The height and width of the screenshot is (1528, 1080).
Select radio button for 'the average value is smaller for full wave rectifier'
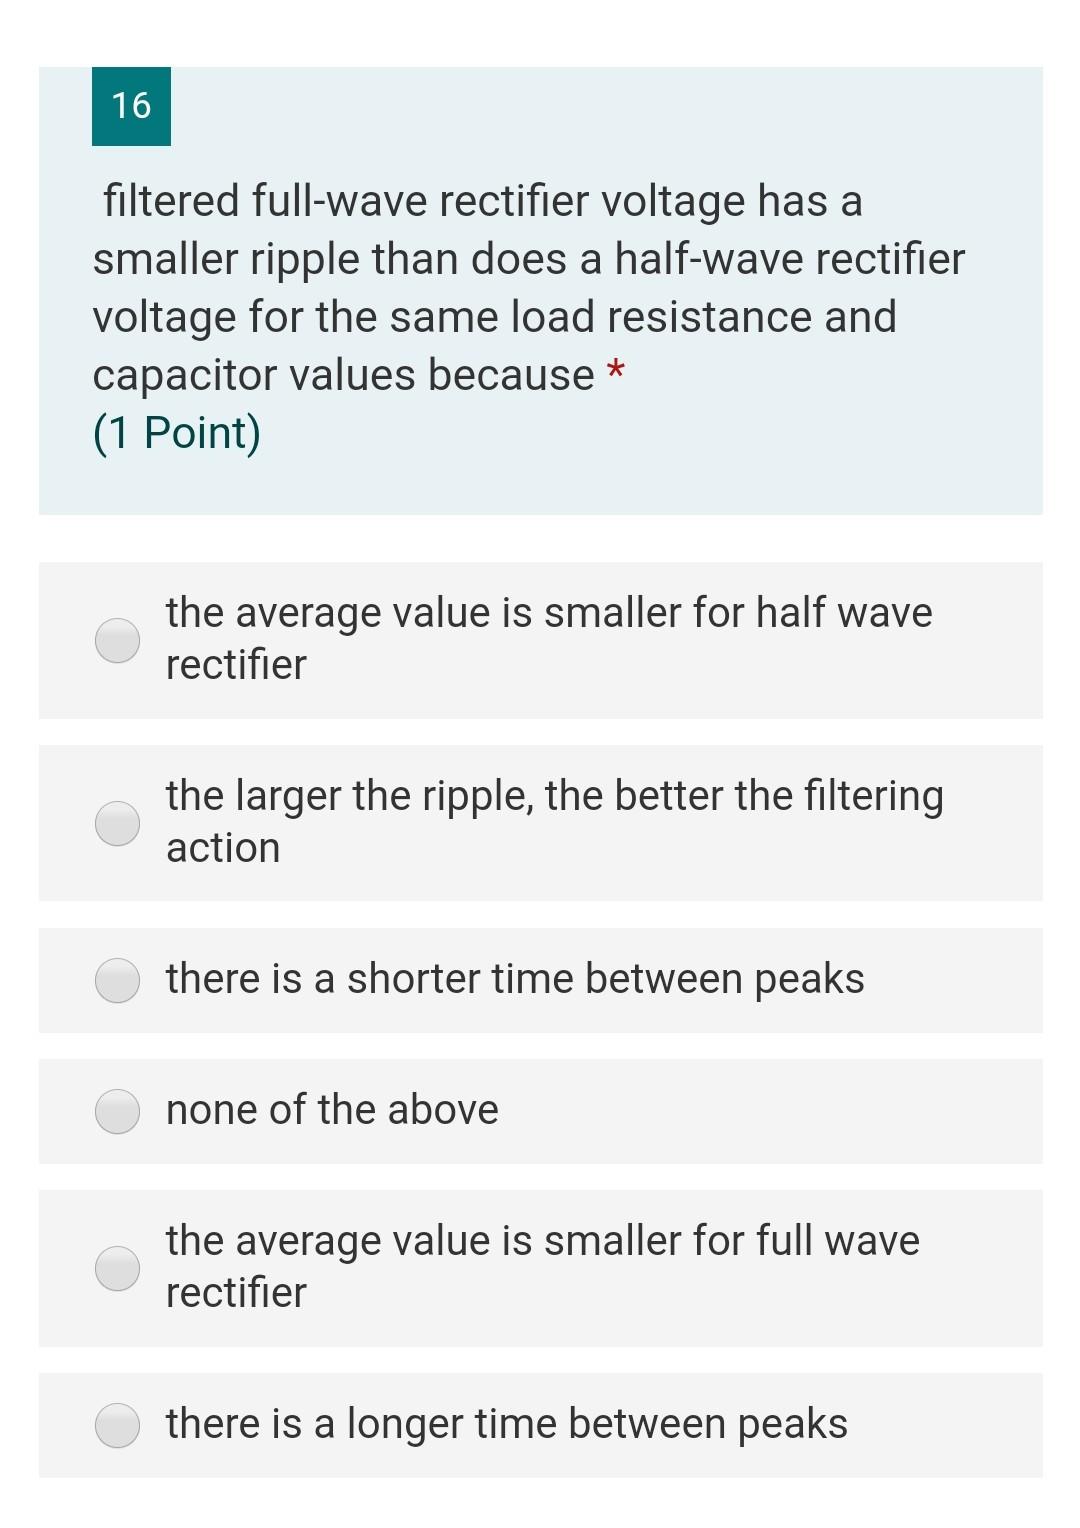pyautogui.click(x=119, y=1268)
